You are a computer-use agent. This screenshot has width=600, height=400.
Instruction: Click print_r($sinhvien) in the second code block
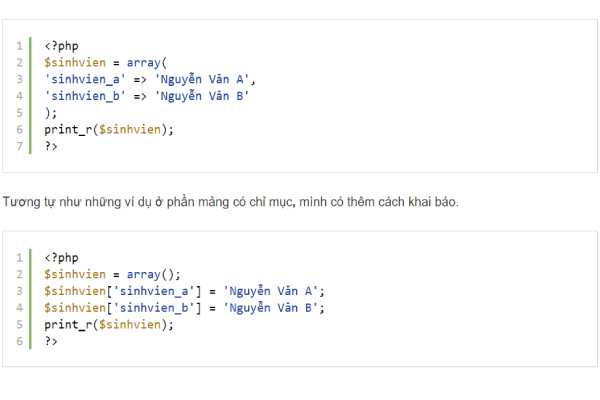(108, 325)
